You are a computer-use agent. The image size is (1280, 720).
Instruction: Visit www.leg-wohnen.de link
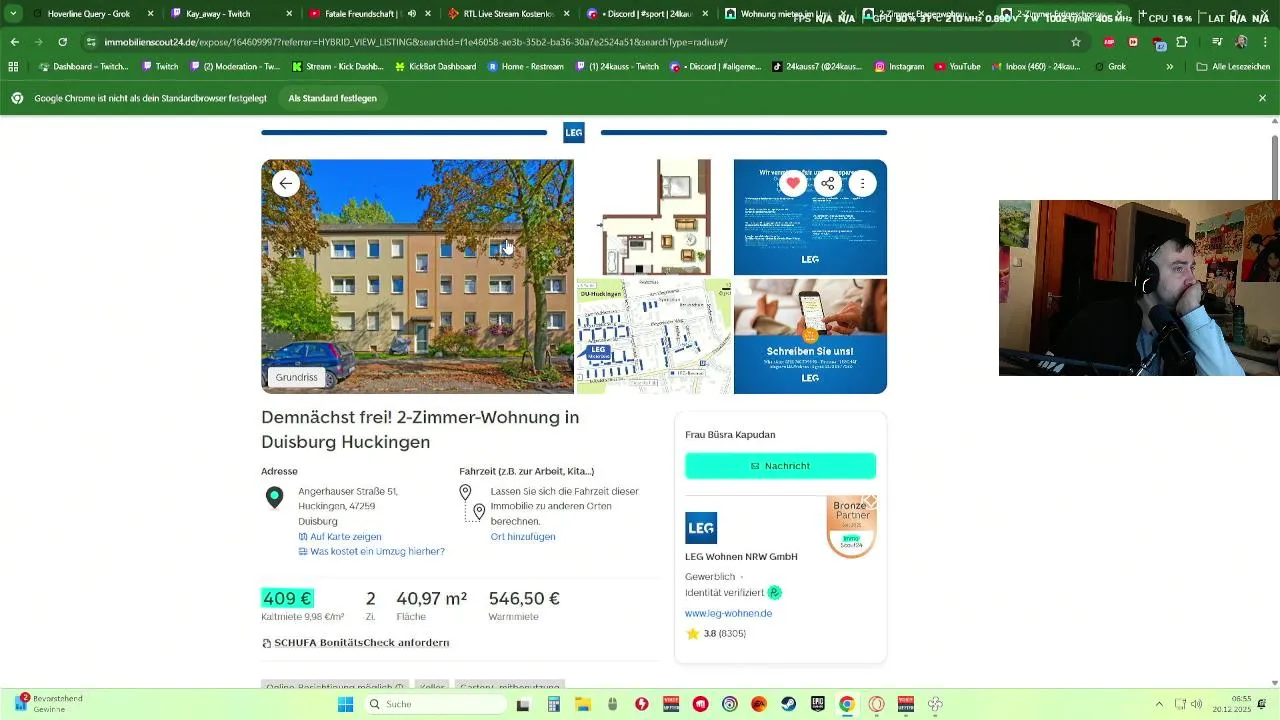pyautogui.click(x=728, y=613)
